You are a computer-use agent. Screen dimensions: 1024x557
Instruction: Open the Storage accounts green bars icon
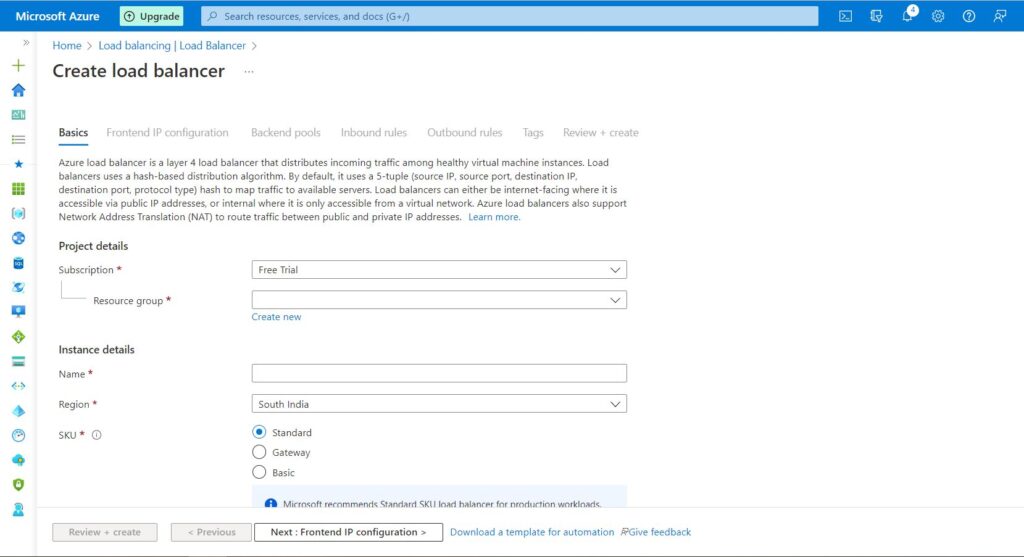click(18, 361)
